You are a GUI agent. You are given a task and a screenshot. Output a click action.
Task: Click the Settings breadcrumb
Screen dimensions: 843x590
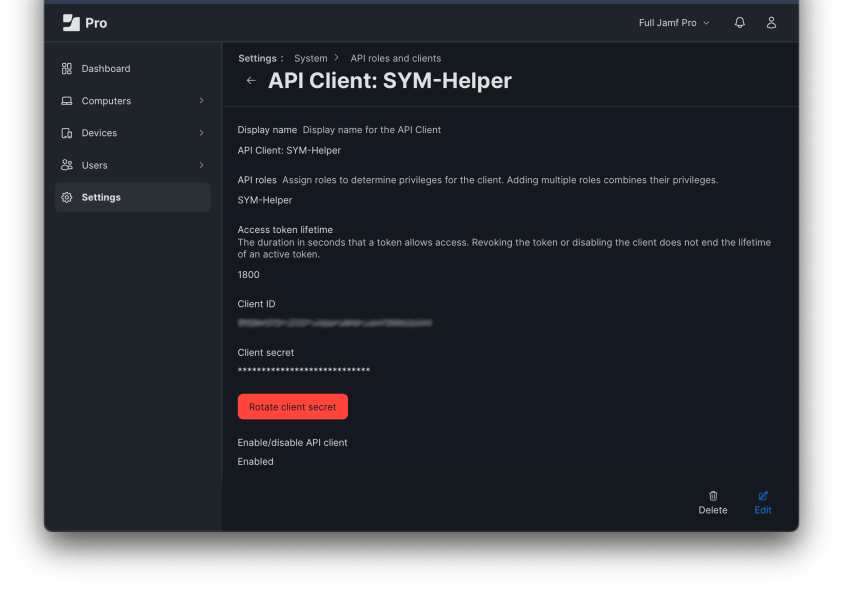pyautogui.click(x=261, y=58)
